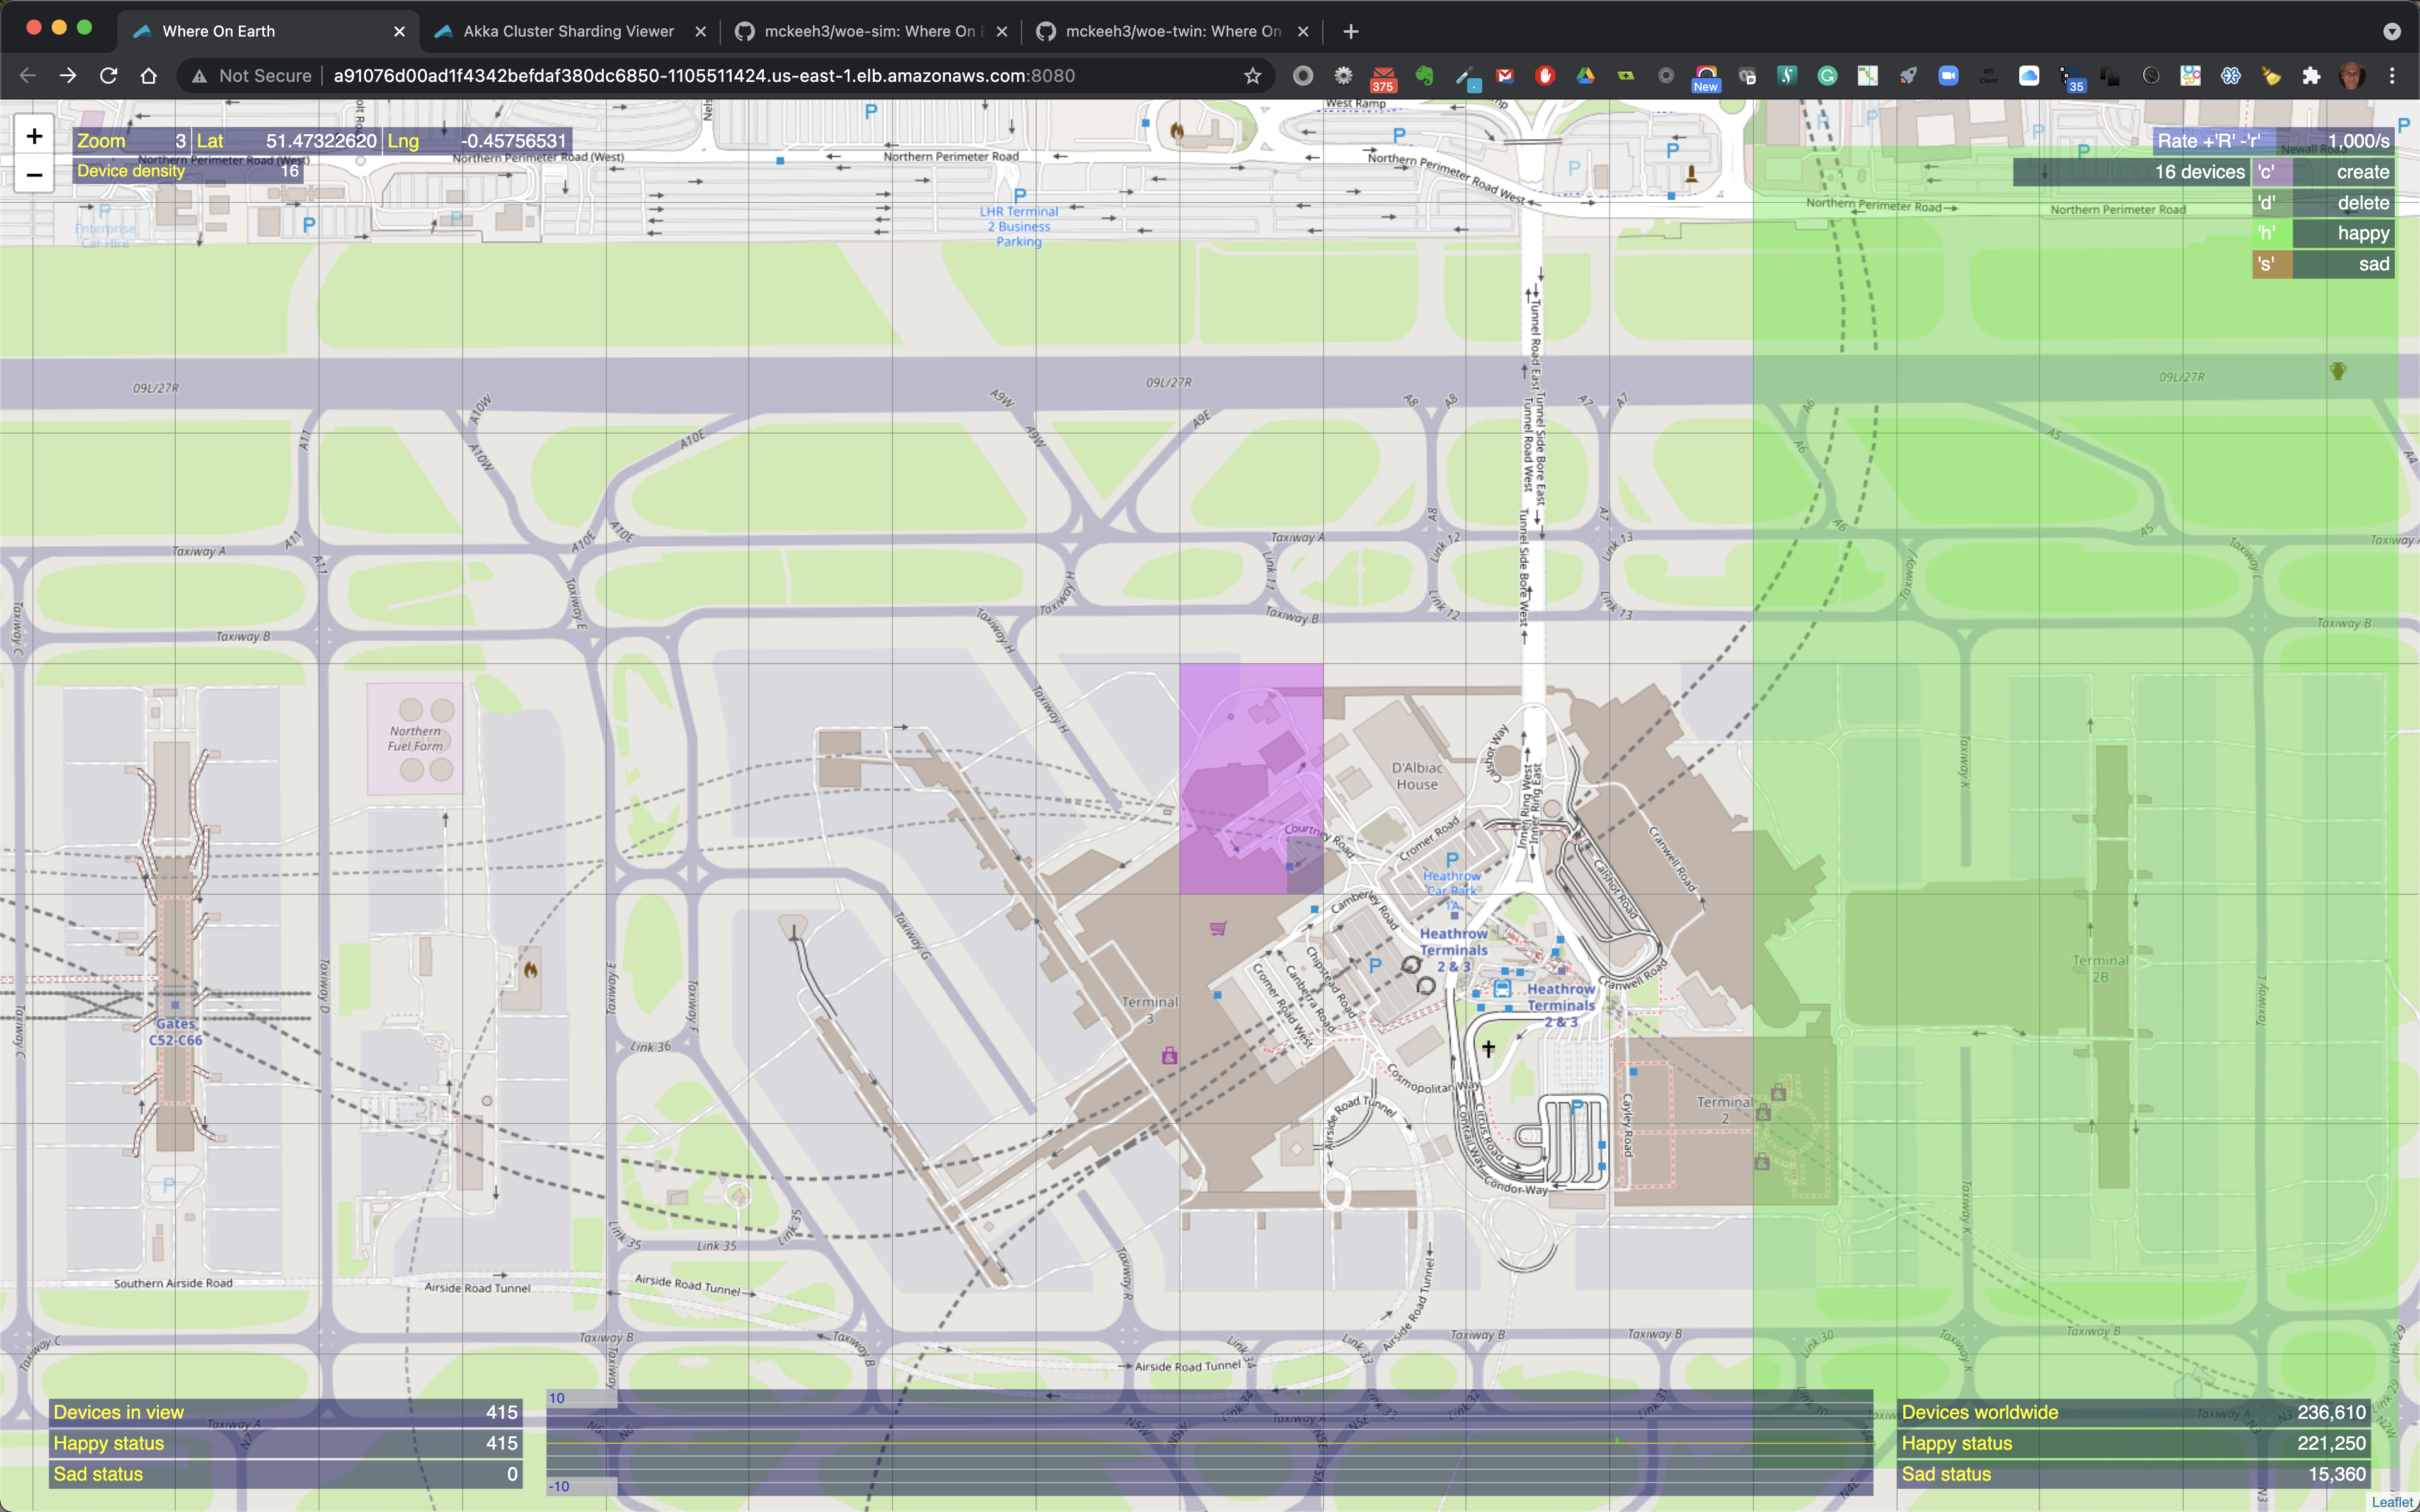Image resolution: width=2420 pixels, height=1512 pixels.
Task: Reload the page with refresh icon
Action: pyautogui.click(x=108, y=76)
